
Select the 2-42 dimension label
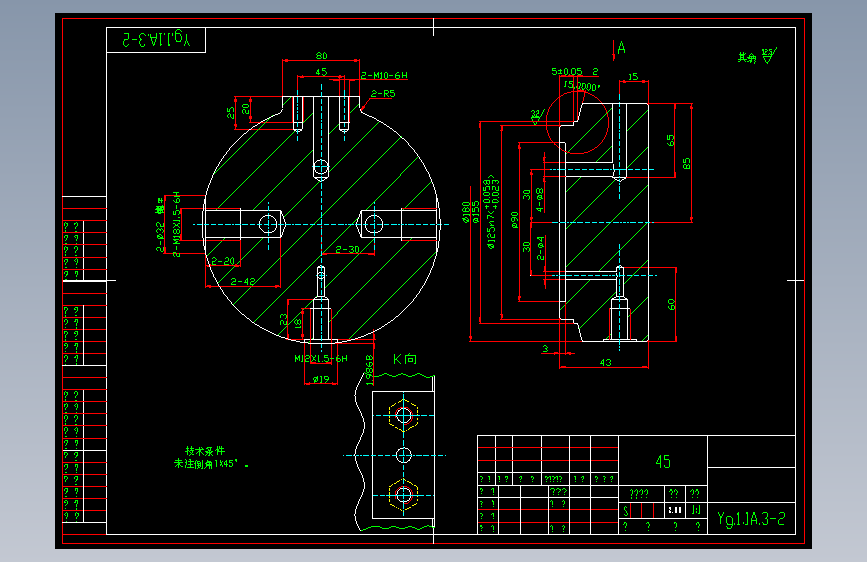[x=243, y=281]
